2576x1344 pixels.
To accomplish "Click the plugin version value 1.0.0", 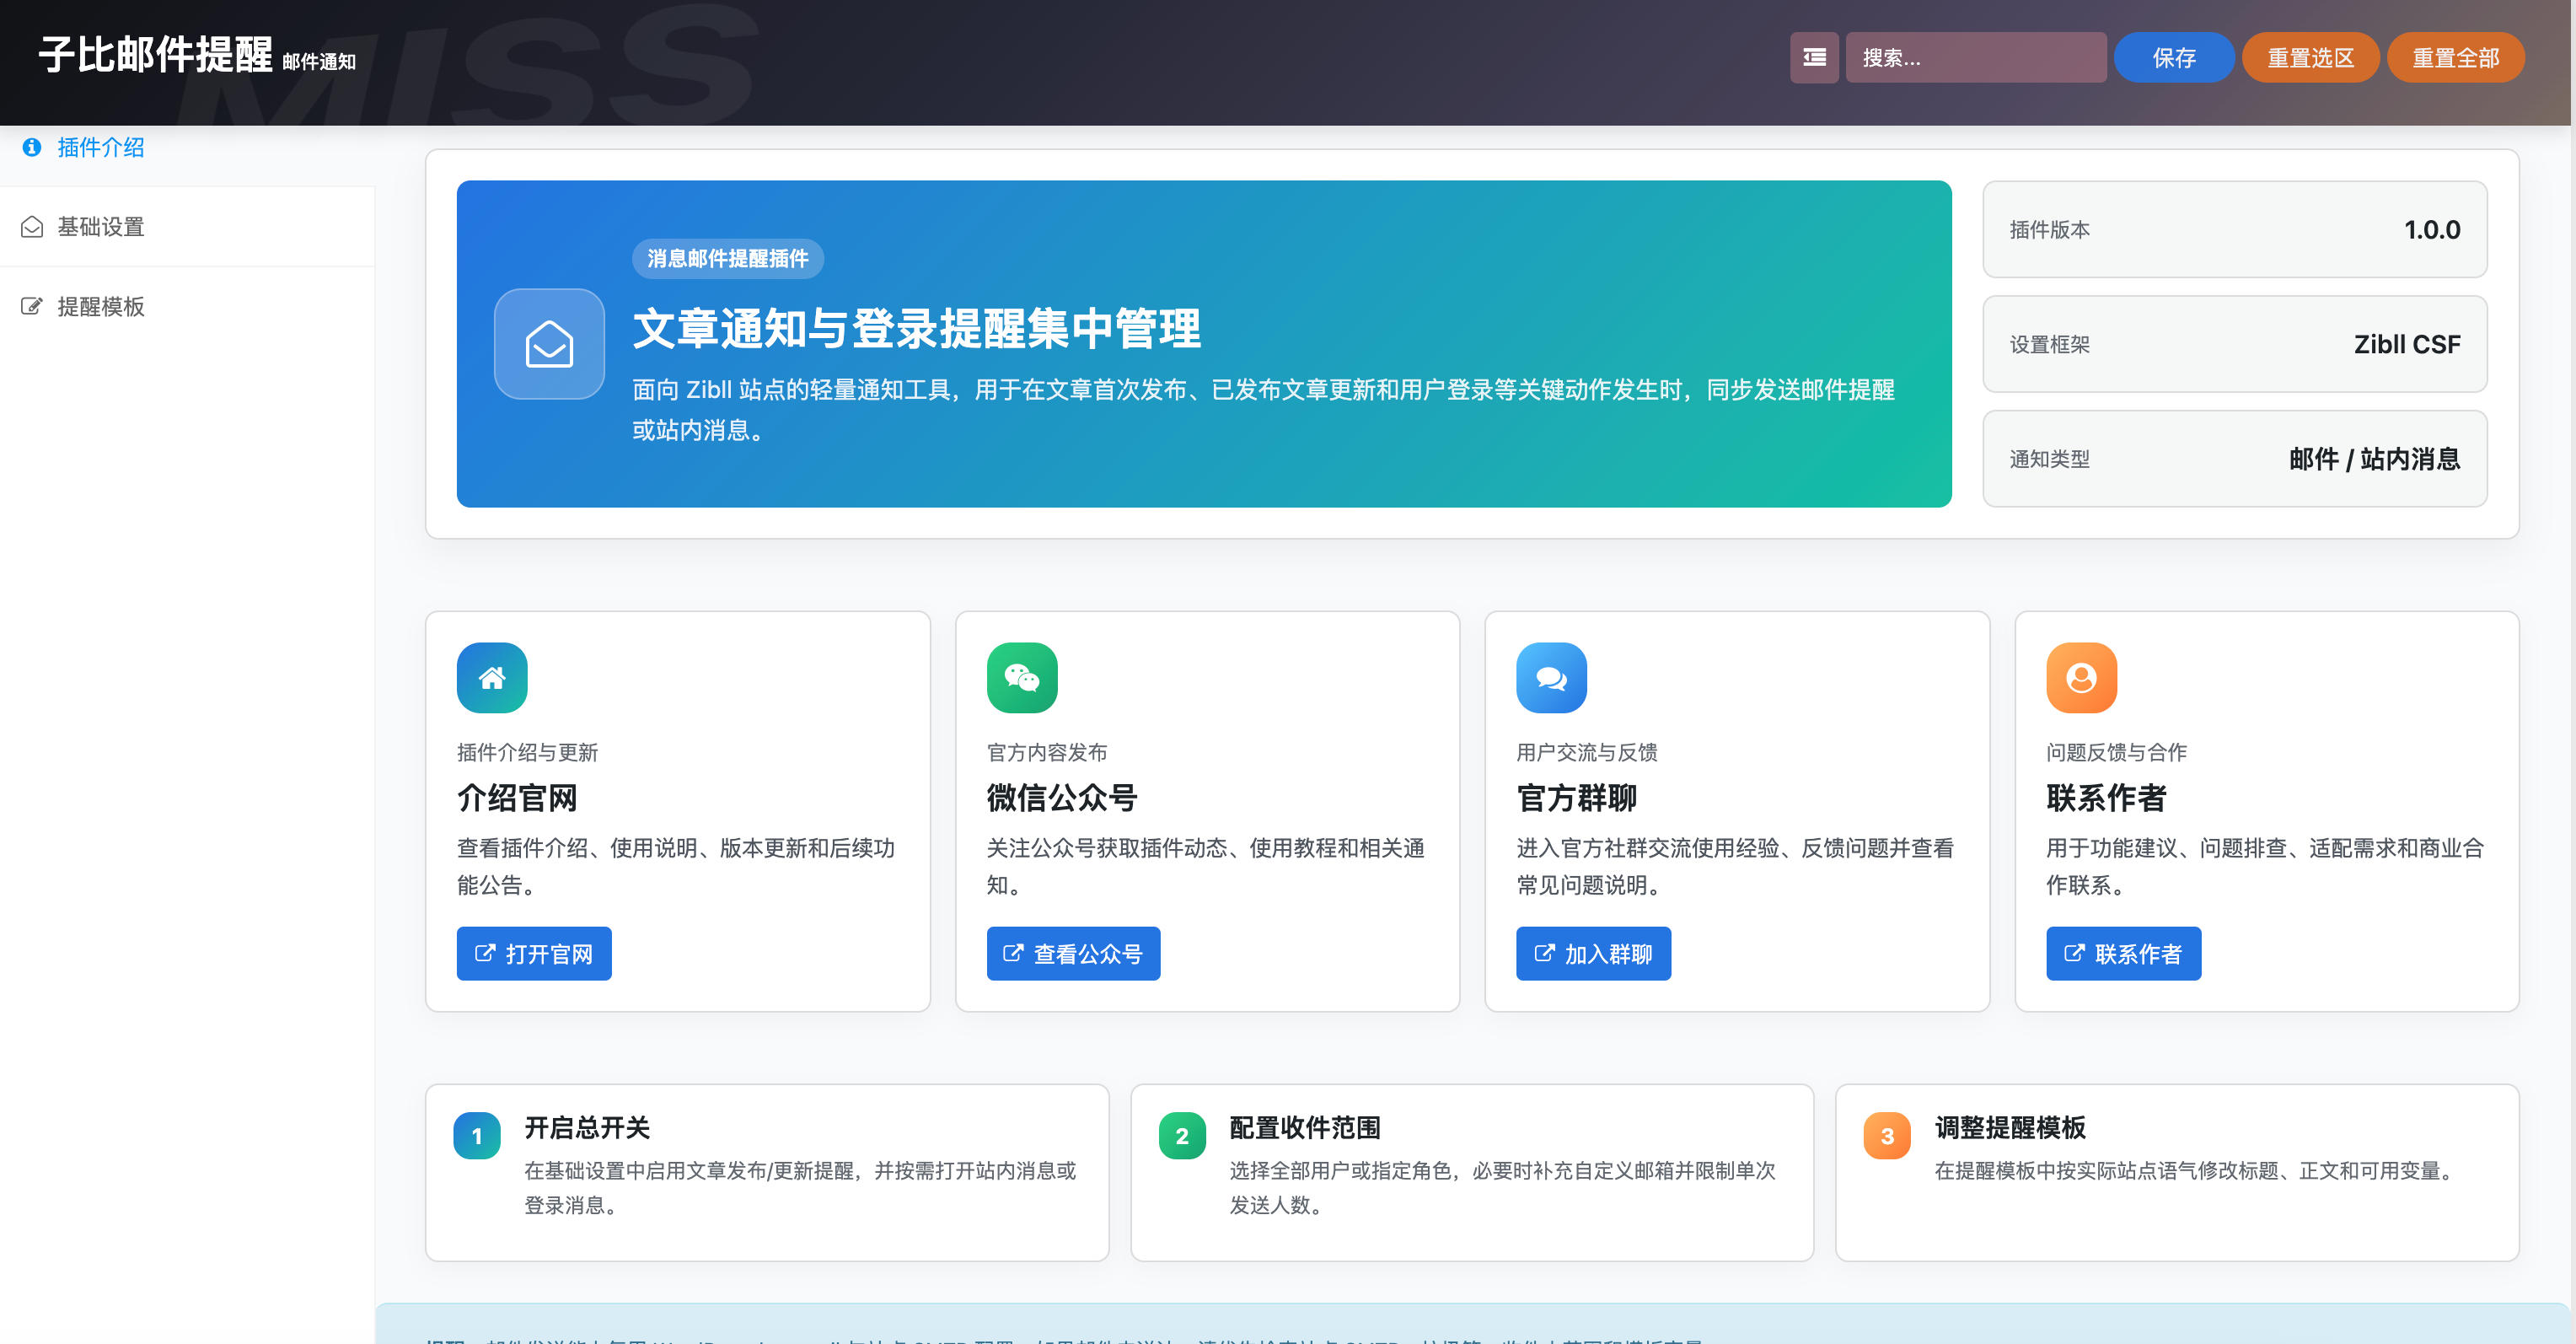I will tap(2432, 230).
